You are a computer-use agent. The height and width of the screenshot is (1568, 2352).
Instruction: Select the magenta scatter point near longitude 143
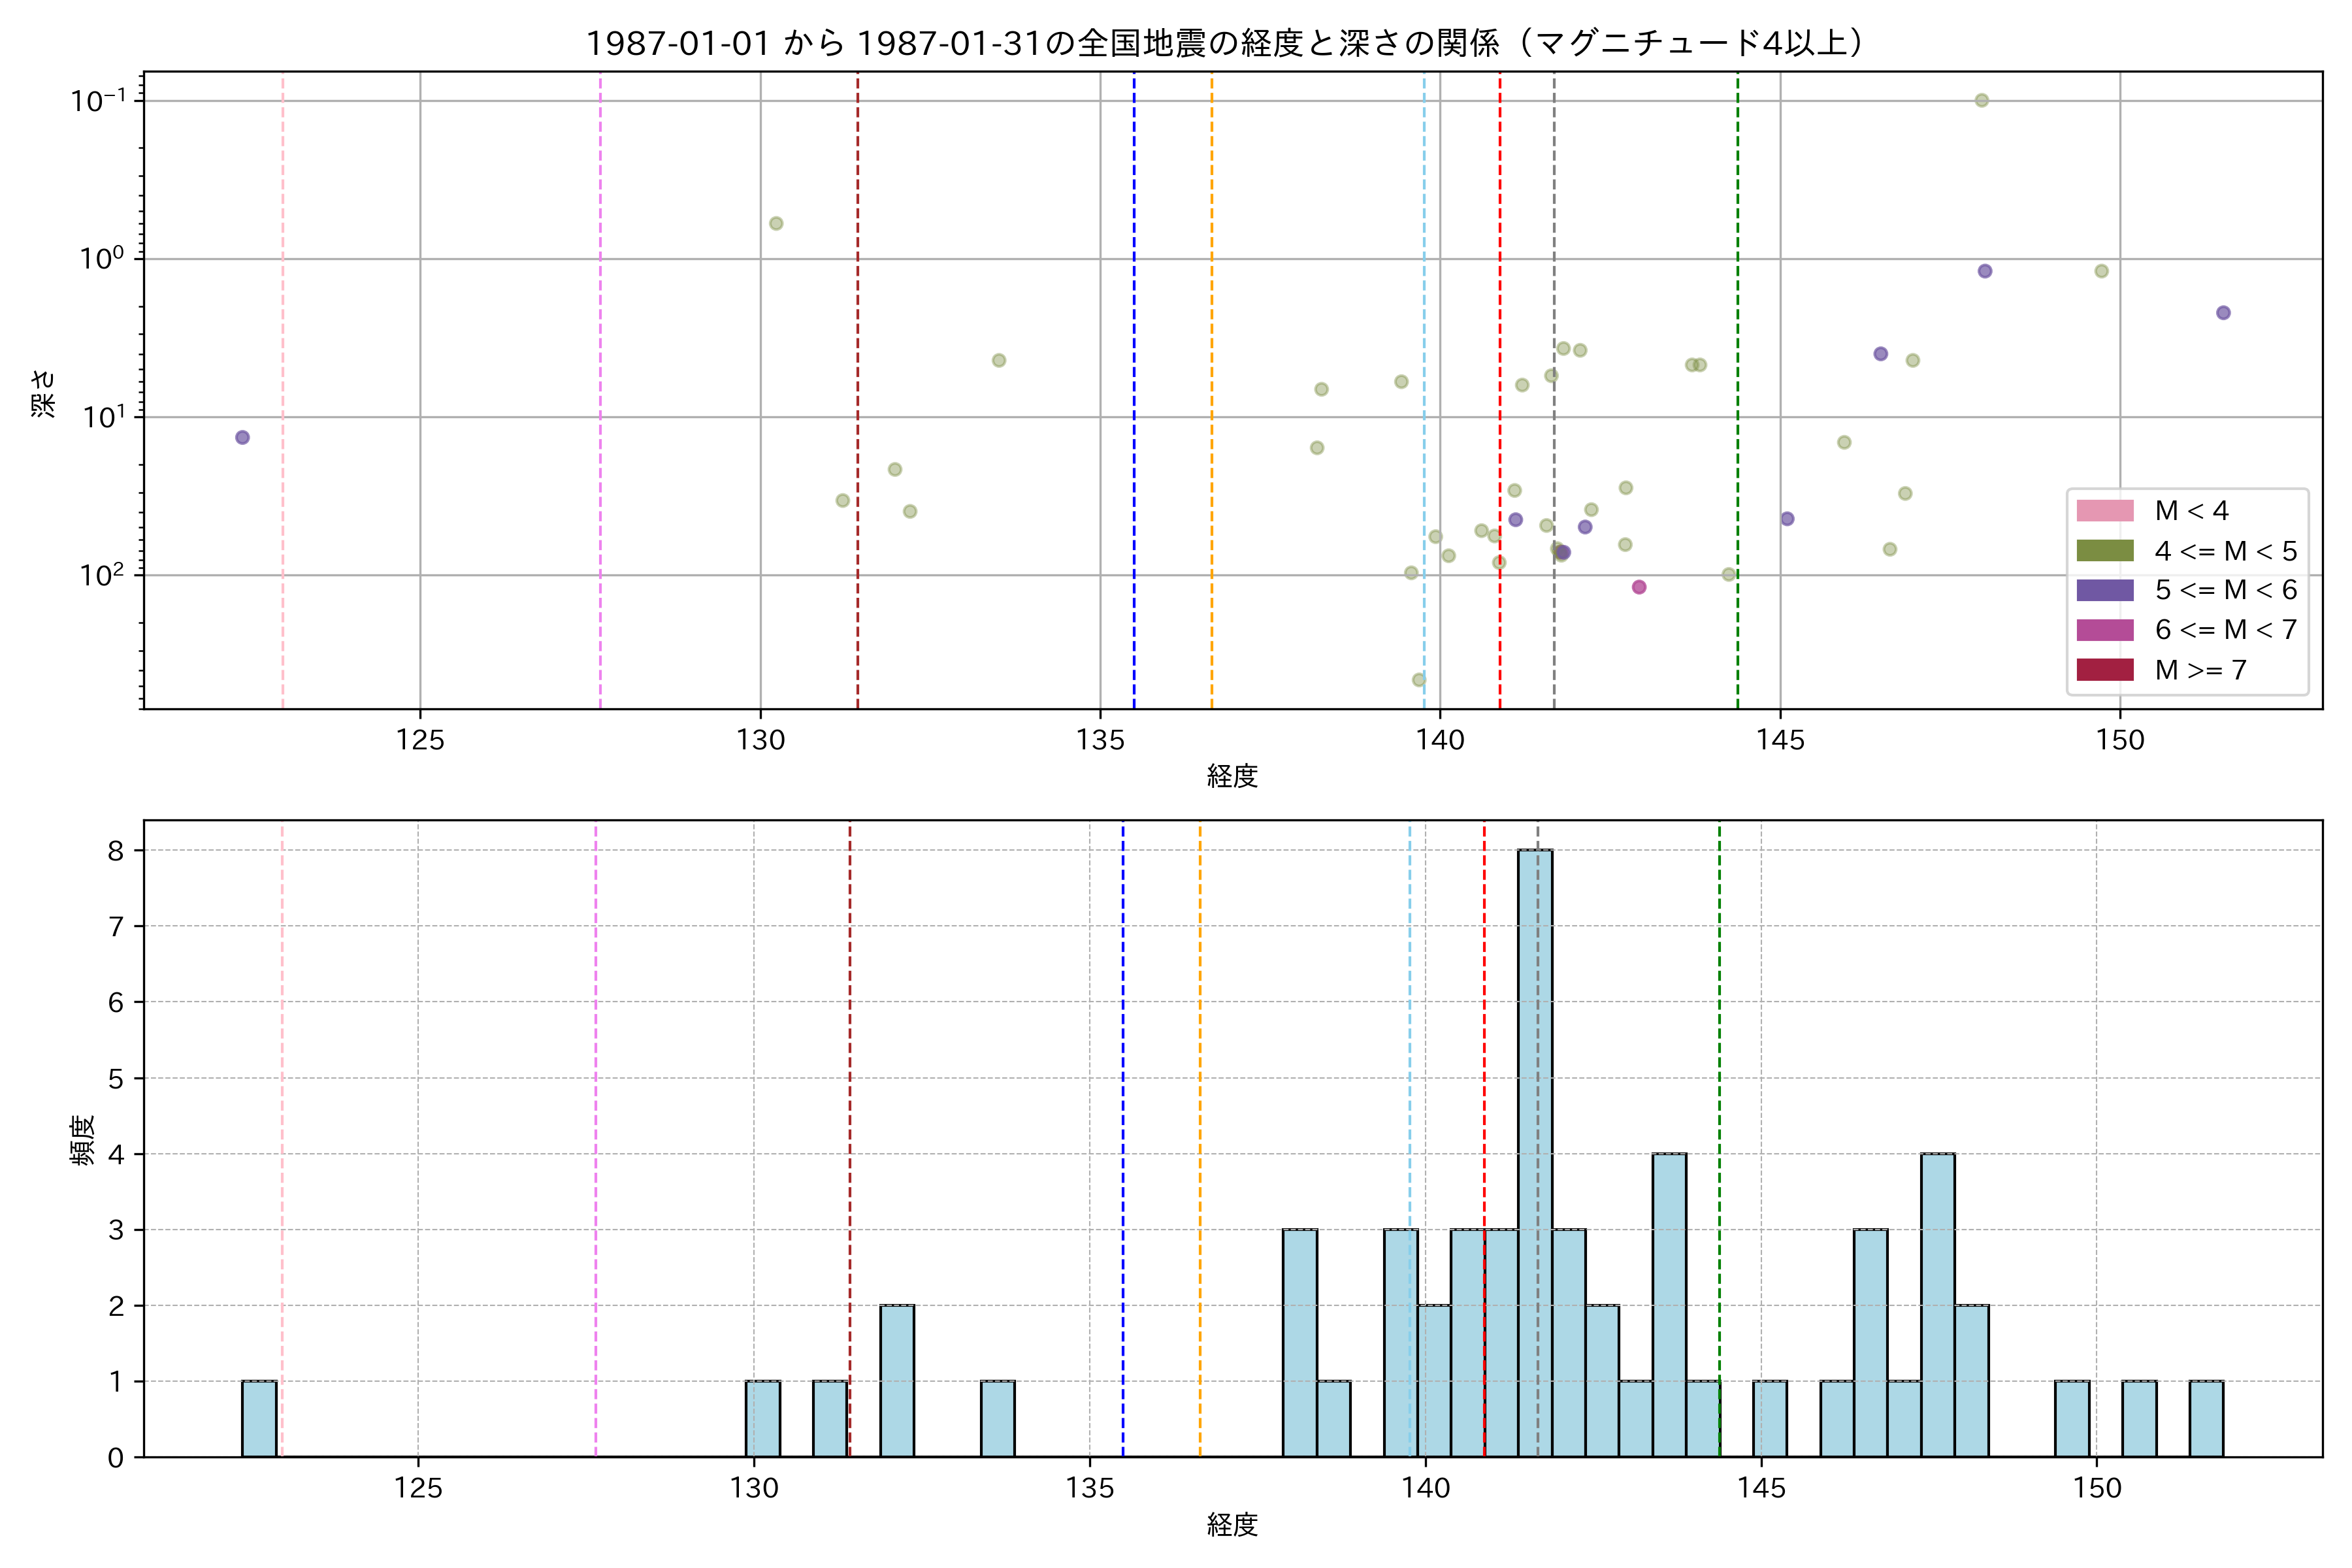[x=1639, y=587]
